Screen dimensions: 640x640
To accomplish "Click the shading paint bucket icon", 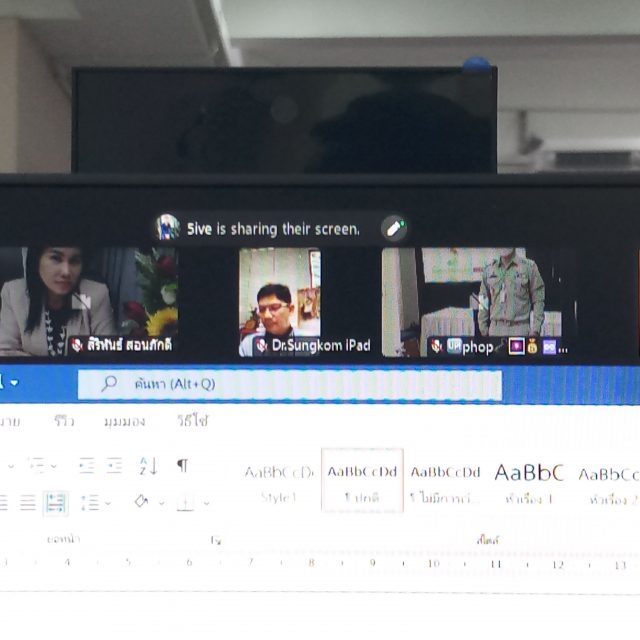I will pyautogui.click(x=141, y=502).
